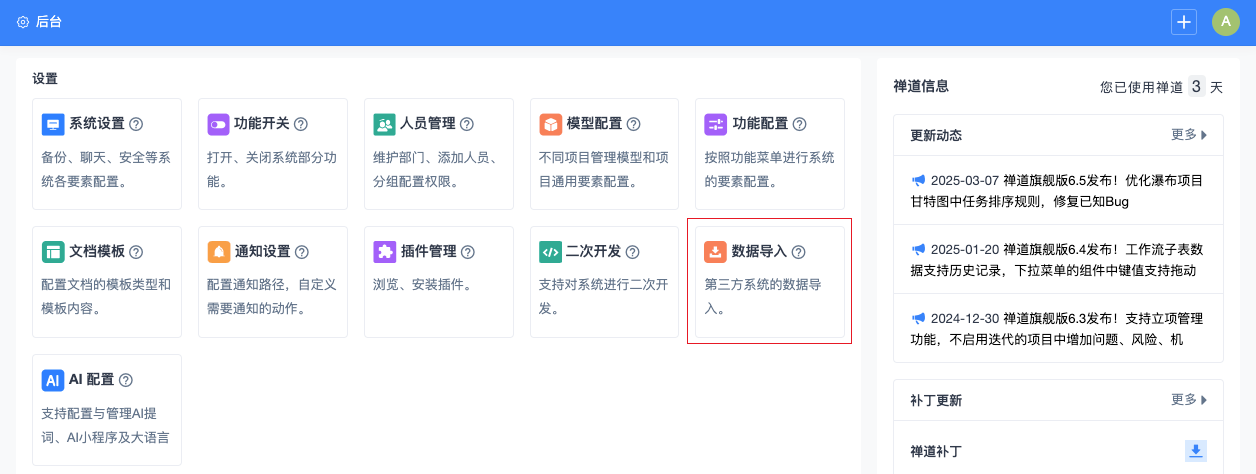Expand 更多 next to 补丁更新
The width and height of the screenshot is (1256, 474).
tap(1189, 400)
